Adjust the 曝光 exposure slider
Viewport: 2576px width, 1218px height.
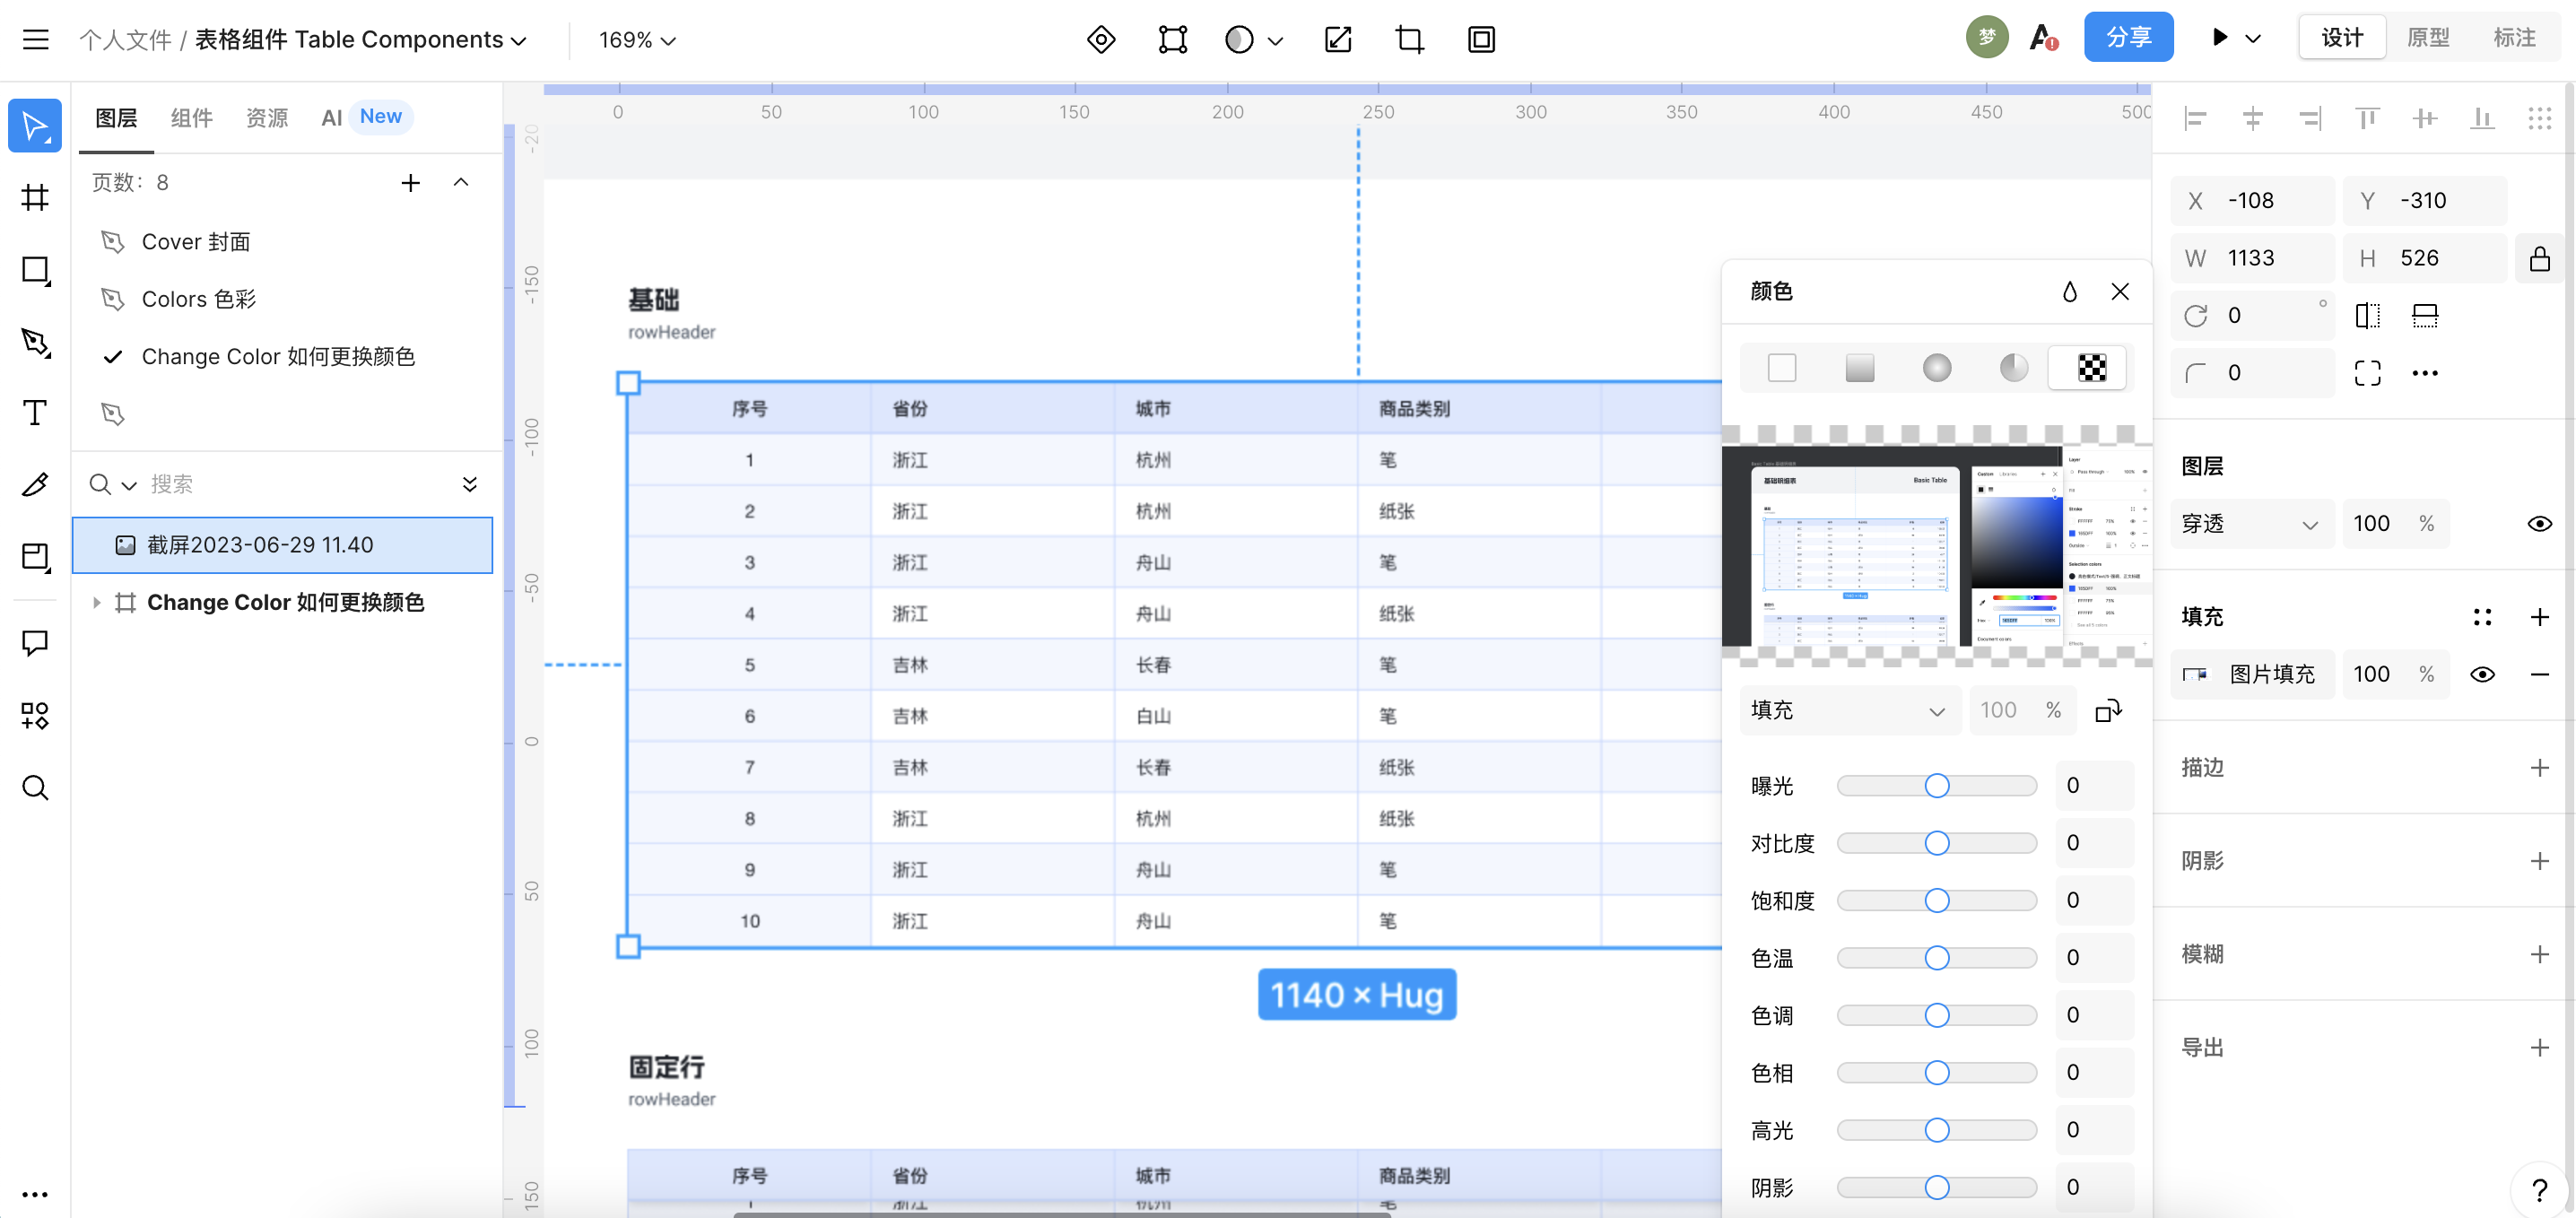(1937, 787)
